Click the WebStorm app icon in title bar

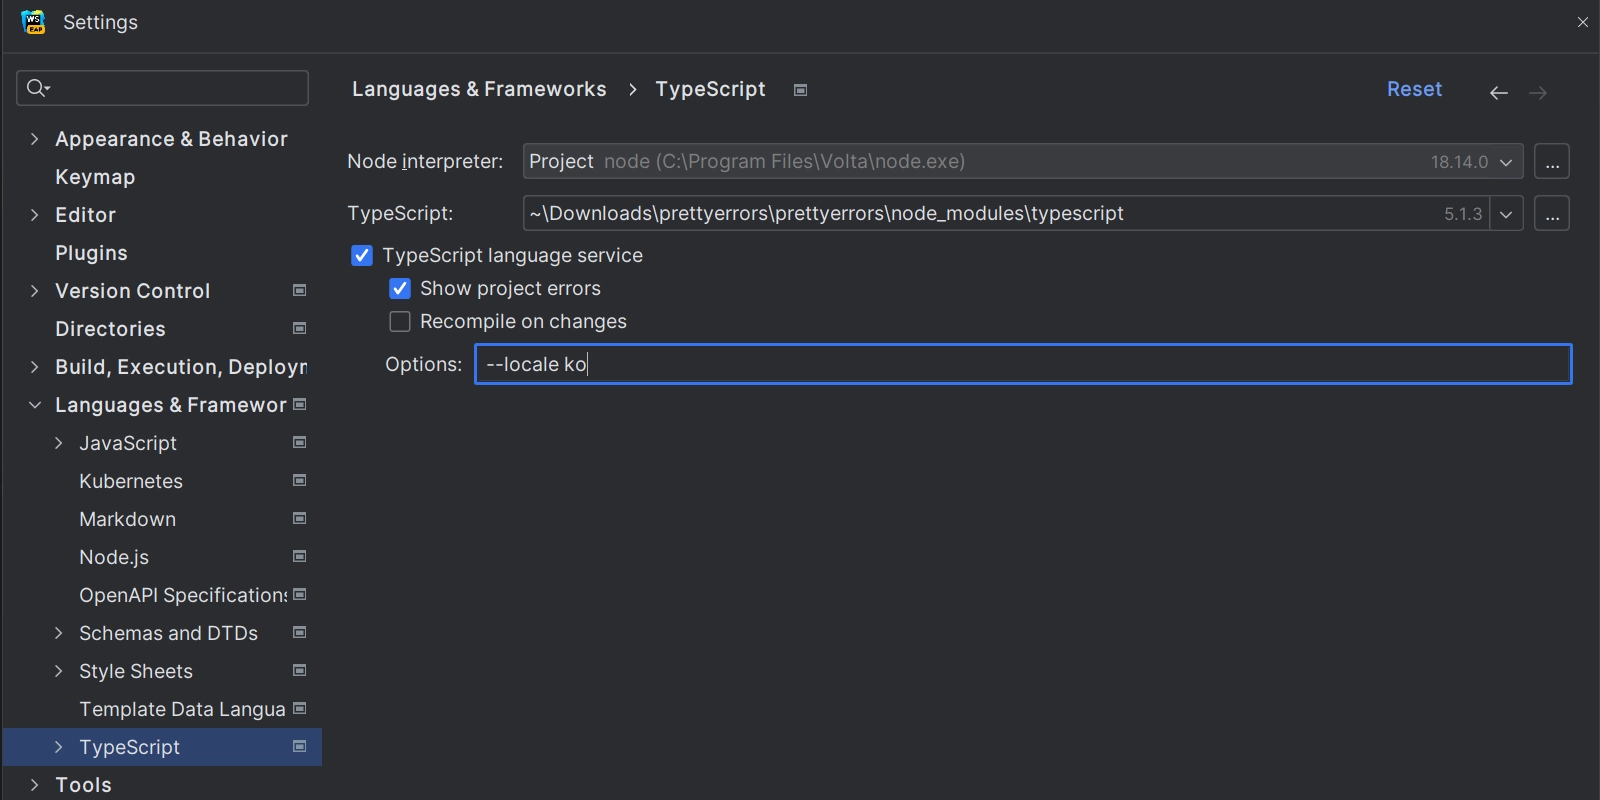[x=33, y=22]
